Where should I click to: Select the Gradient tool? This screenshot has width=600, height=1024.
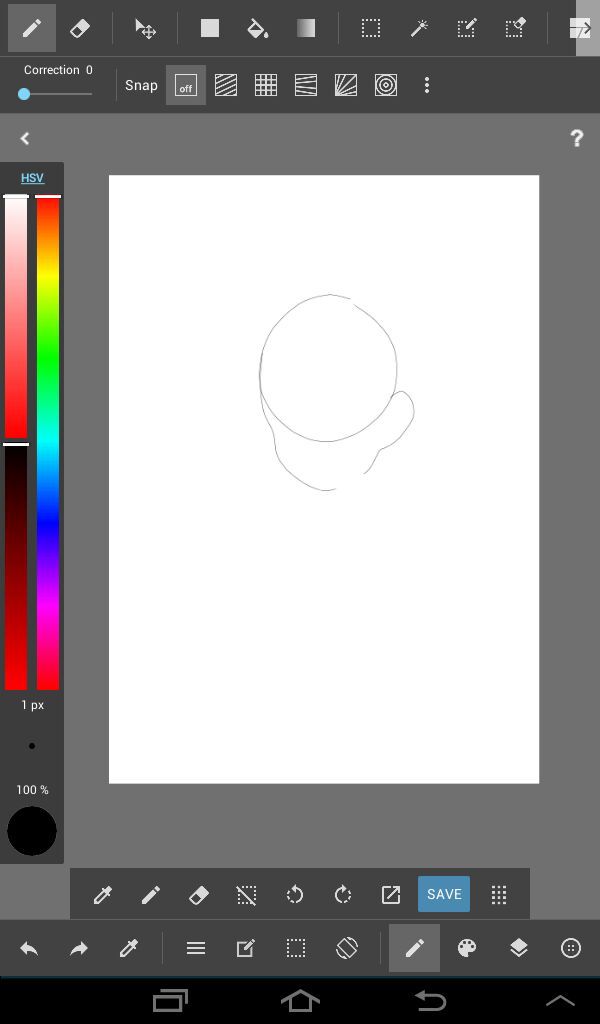click(x=306, y=28)
